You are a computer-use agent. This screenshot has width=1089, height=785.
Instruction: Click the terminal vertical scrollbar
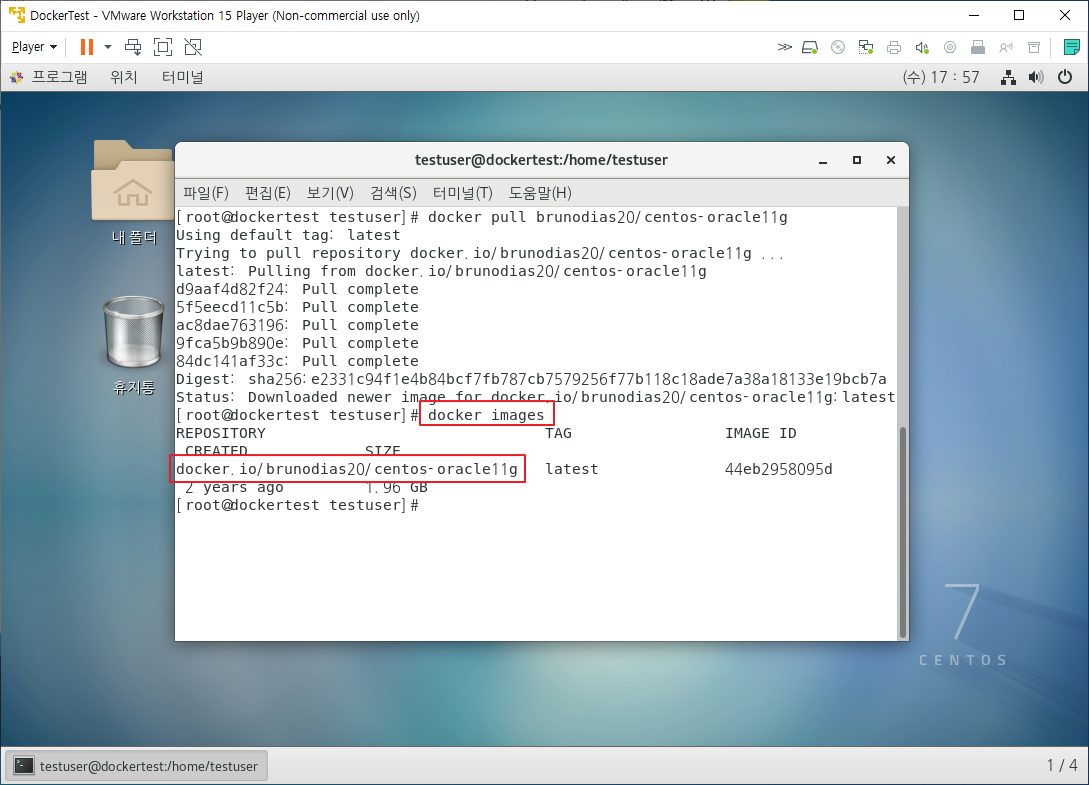click(x=902, y=532)
